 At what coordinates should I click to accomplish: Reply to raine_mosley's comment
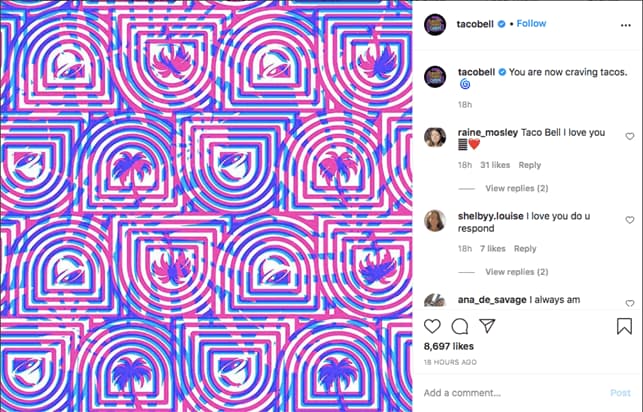[529, 165]
